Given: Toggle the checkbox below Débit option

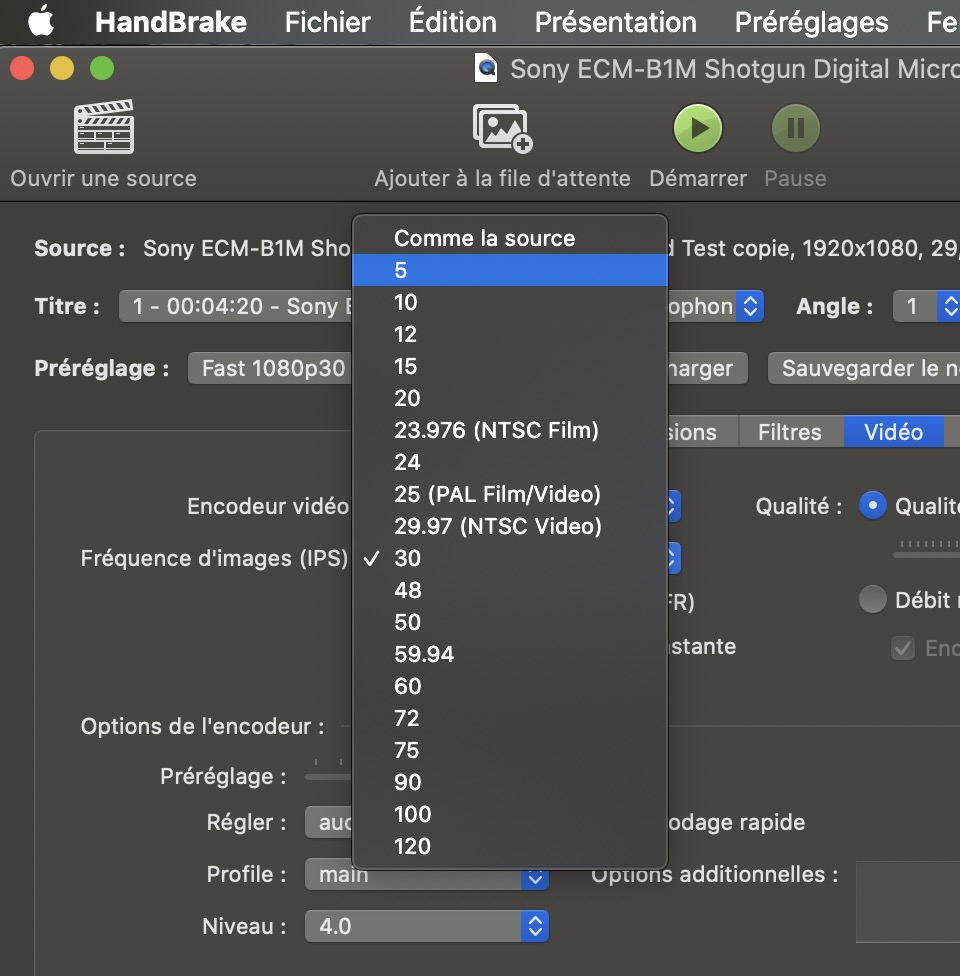Looking at the screenshot, I should pos(903,648).
